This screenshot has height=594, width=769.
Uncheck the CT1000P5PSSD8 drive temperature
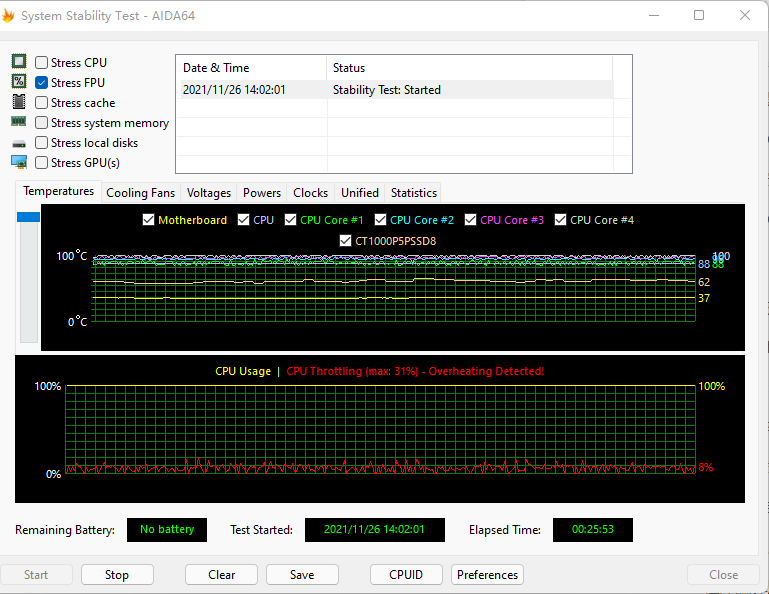(x=346, y=241)
